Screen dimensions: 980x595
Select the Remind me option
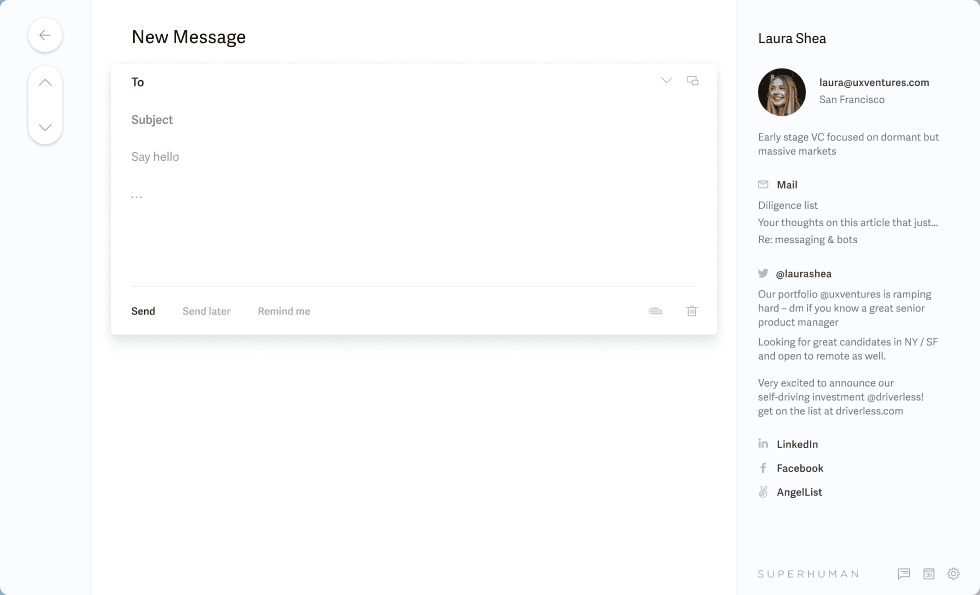[283, 311]
